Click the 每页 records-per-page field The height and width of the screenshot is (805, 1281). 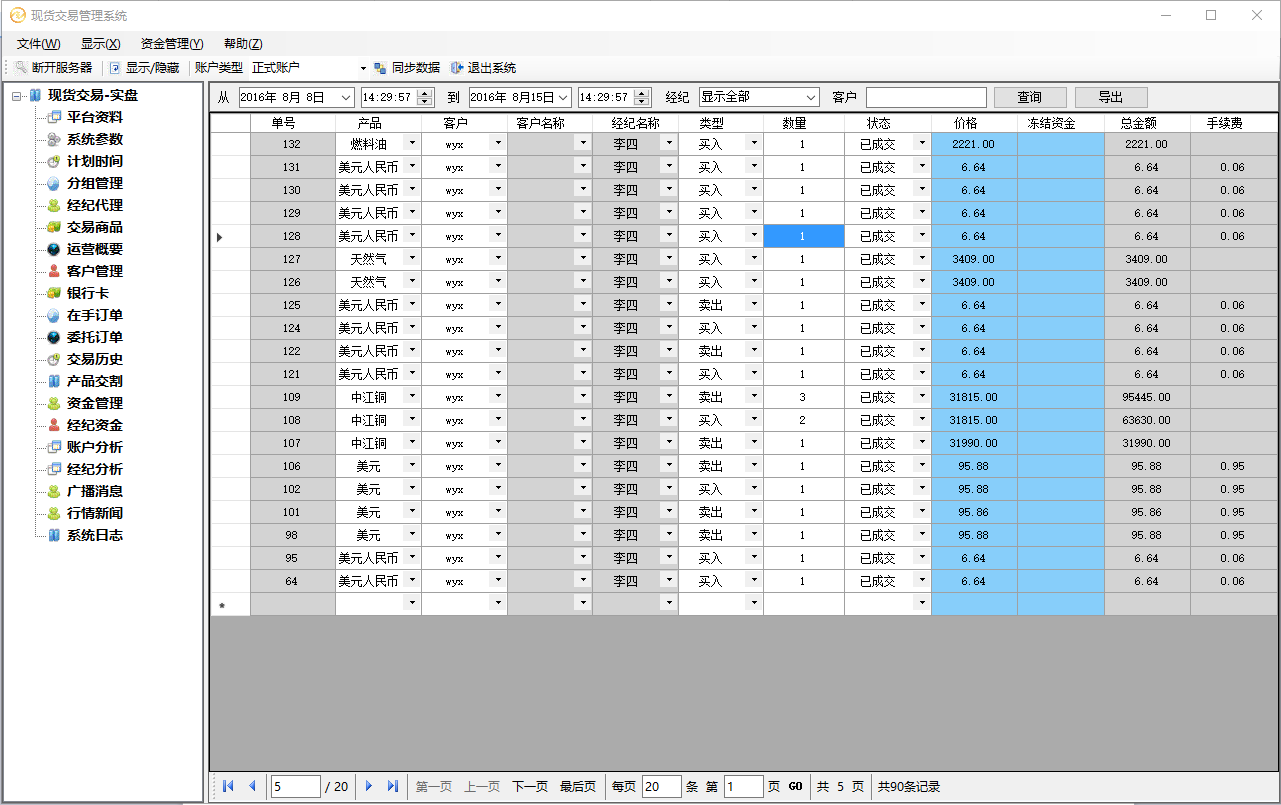[x=662, y=786]
